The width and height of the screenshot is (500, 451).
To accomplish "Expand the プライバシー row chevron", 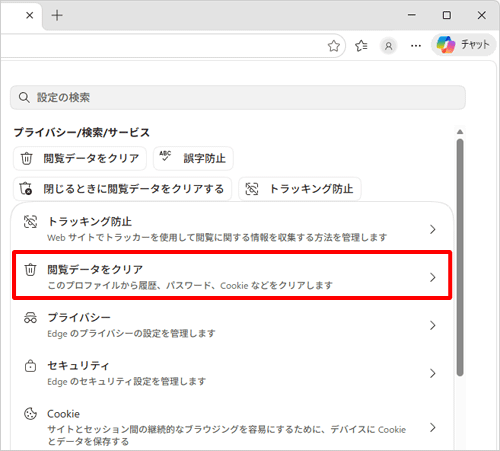I will [433, 325].
